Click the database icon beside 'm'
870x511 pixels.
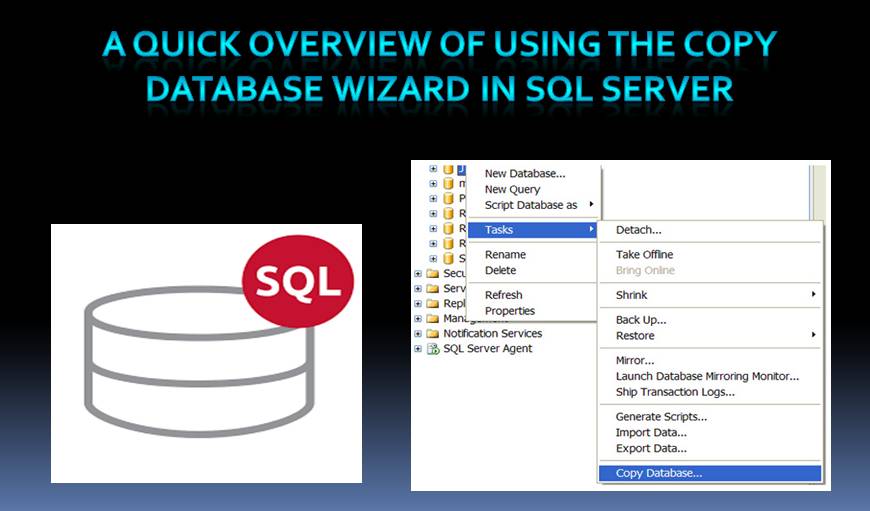point(448,184)
